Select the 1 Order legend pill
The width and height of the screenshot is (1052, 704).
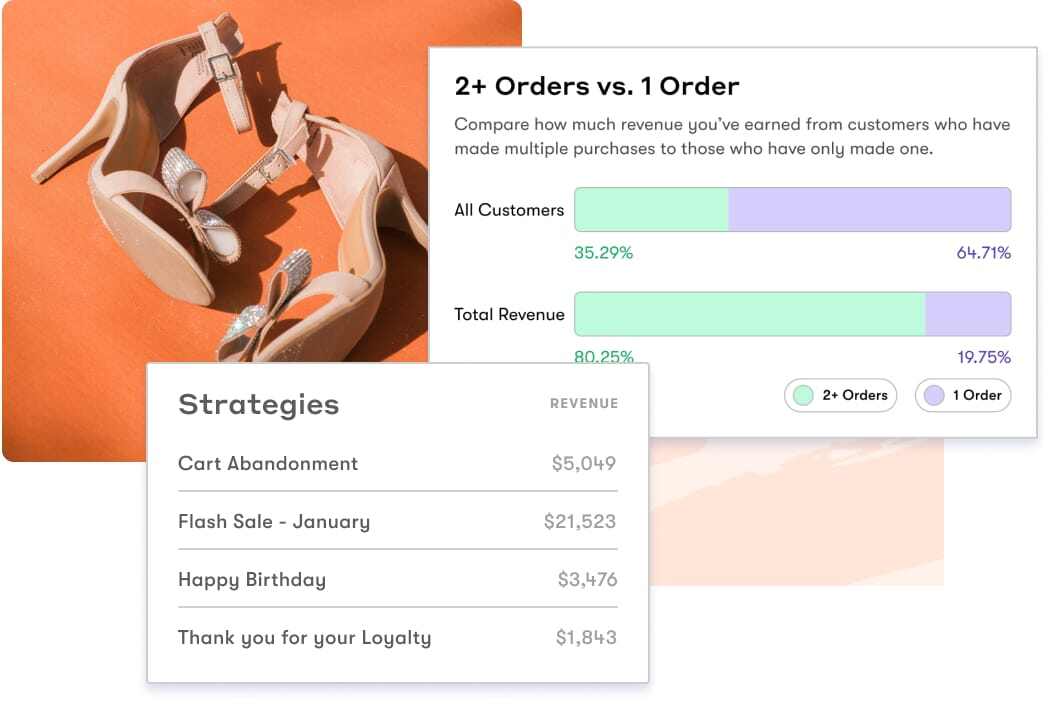point(963,396)
